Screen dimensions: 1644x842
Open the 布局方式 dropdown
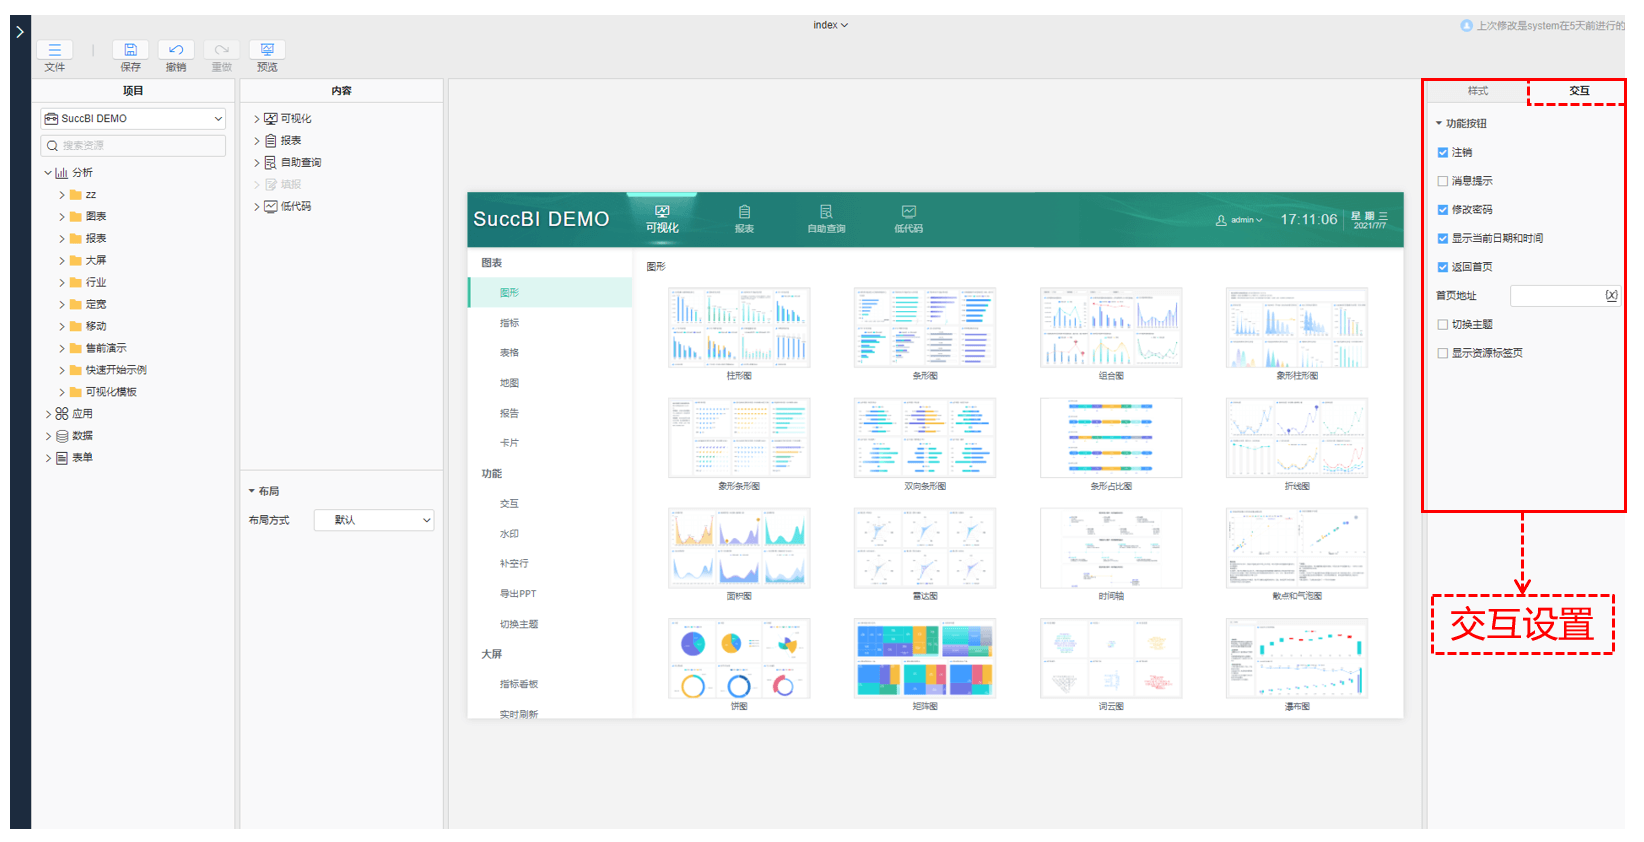click(374, 520)
